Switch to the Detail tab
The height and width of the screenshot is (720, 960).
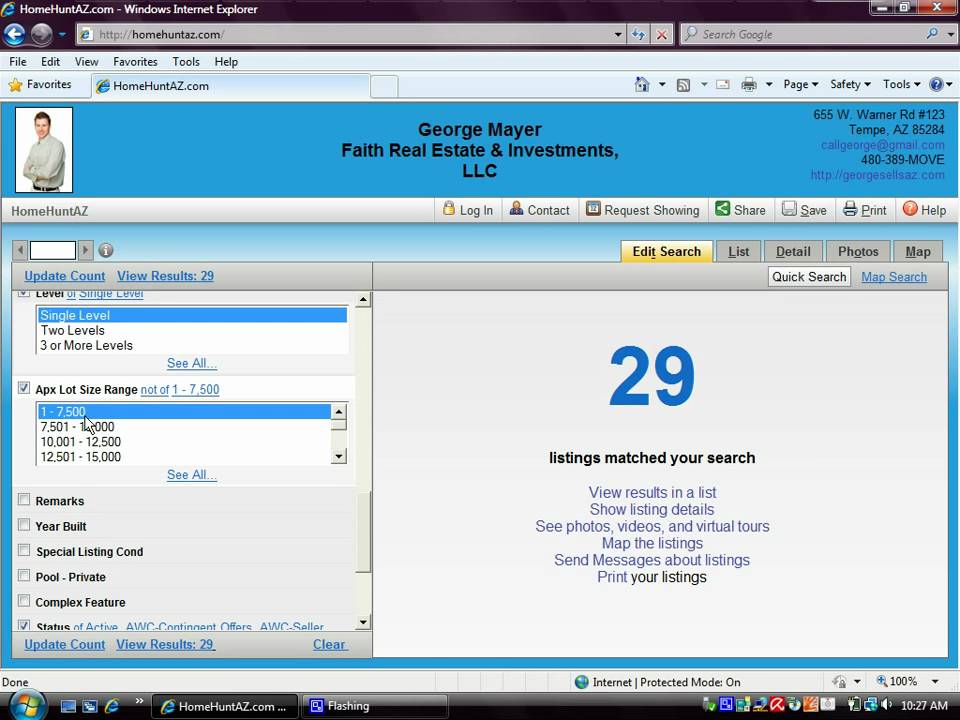[793, 252]
